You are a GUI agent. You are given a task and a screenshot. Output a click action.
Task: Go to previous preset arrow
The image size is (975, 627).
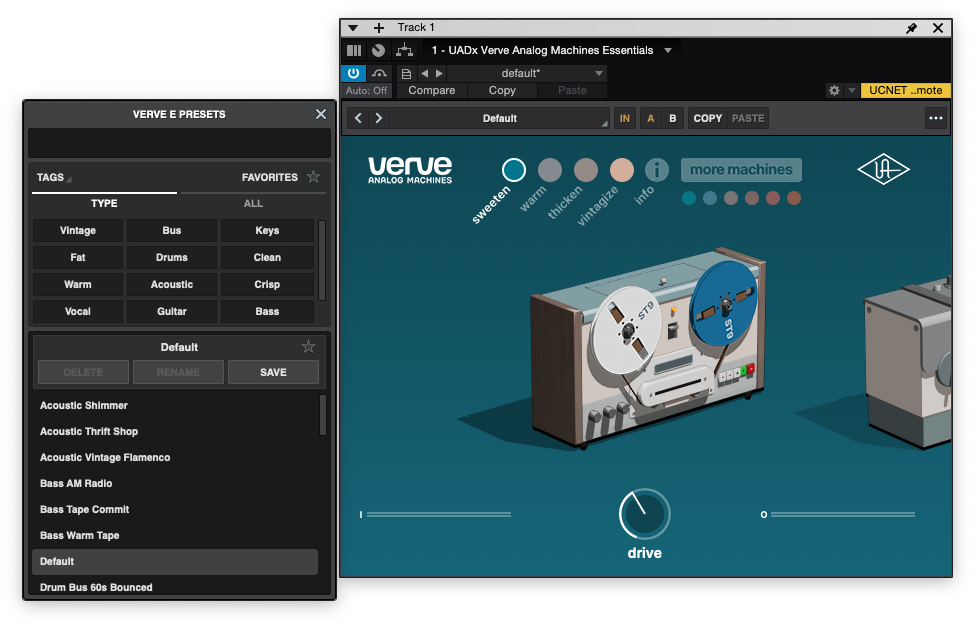(358, 118)
